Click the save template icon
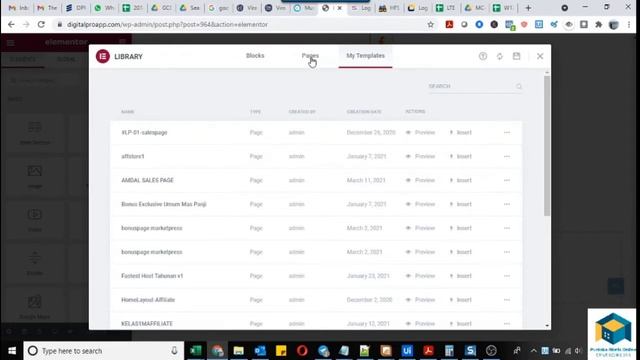Image resolution: width=640 pixels, height=360 pixels. [x=516, y=56]
